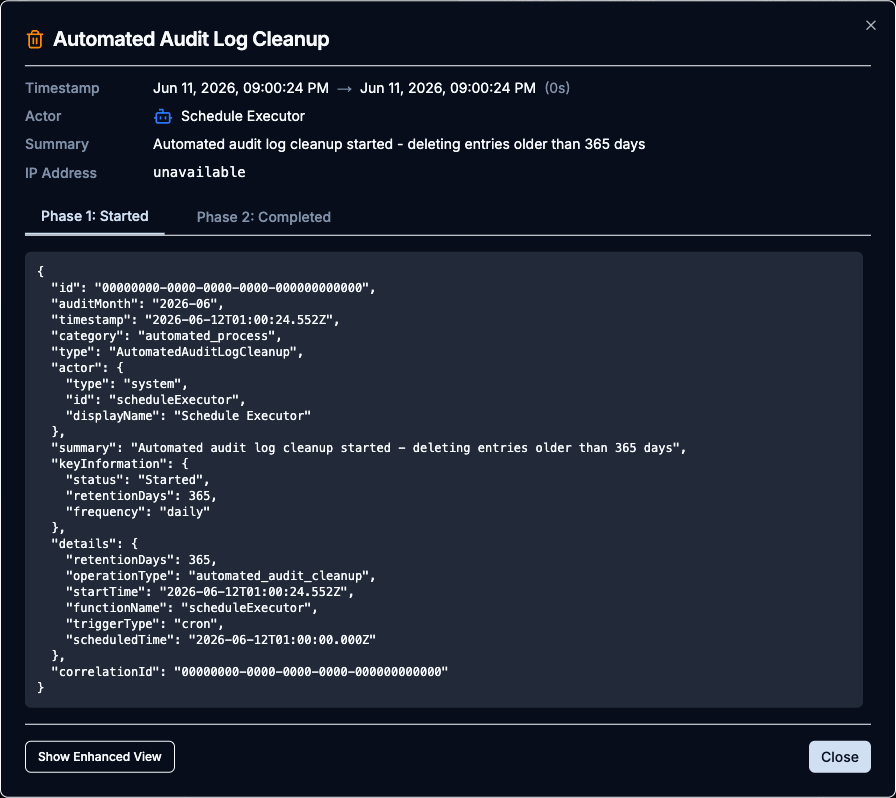
Task: Click the Summary field label
Action: pos(57,144)
